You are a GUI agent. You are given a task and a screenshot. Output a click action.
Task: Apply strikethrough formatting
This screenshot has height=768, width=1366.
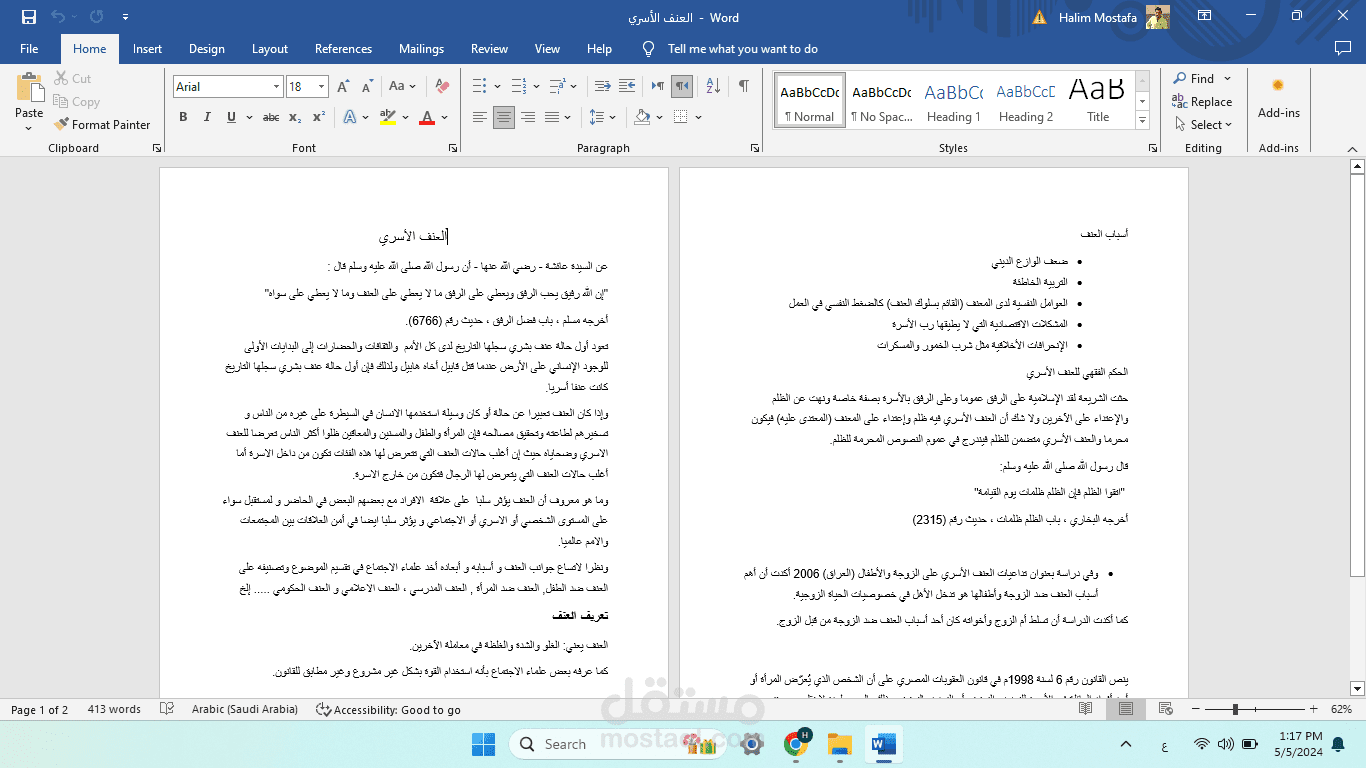coord(271,117)
